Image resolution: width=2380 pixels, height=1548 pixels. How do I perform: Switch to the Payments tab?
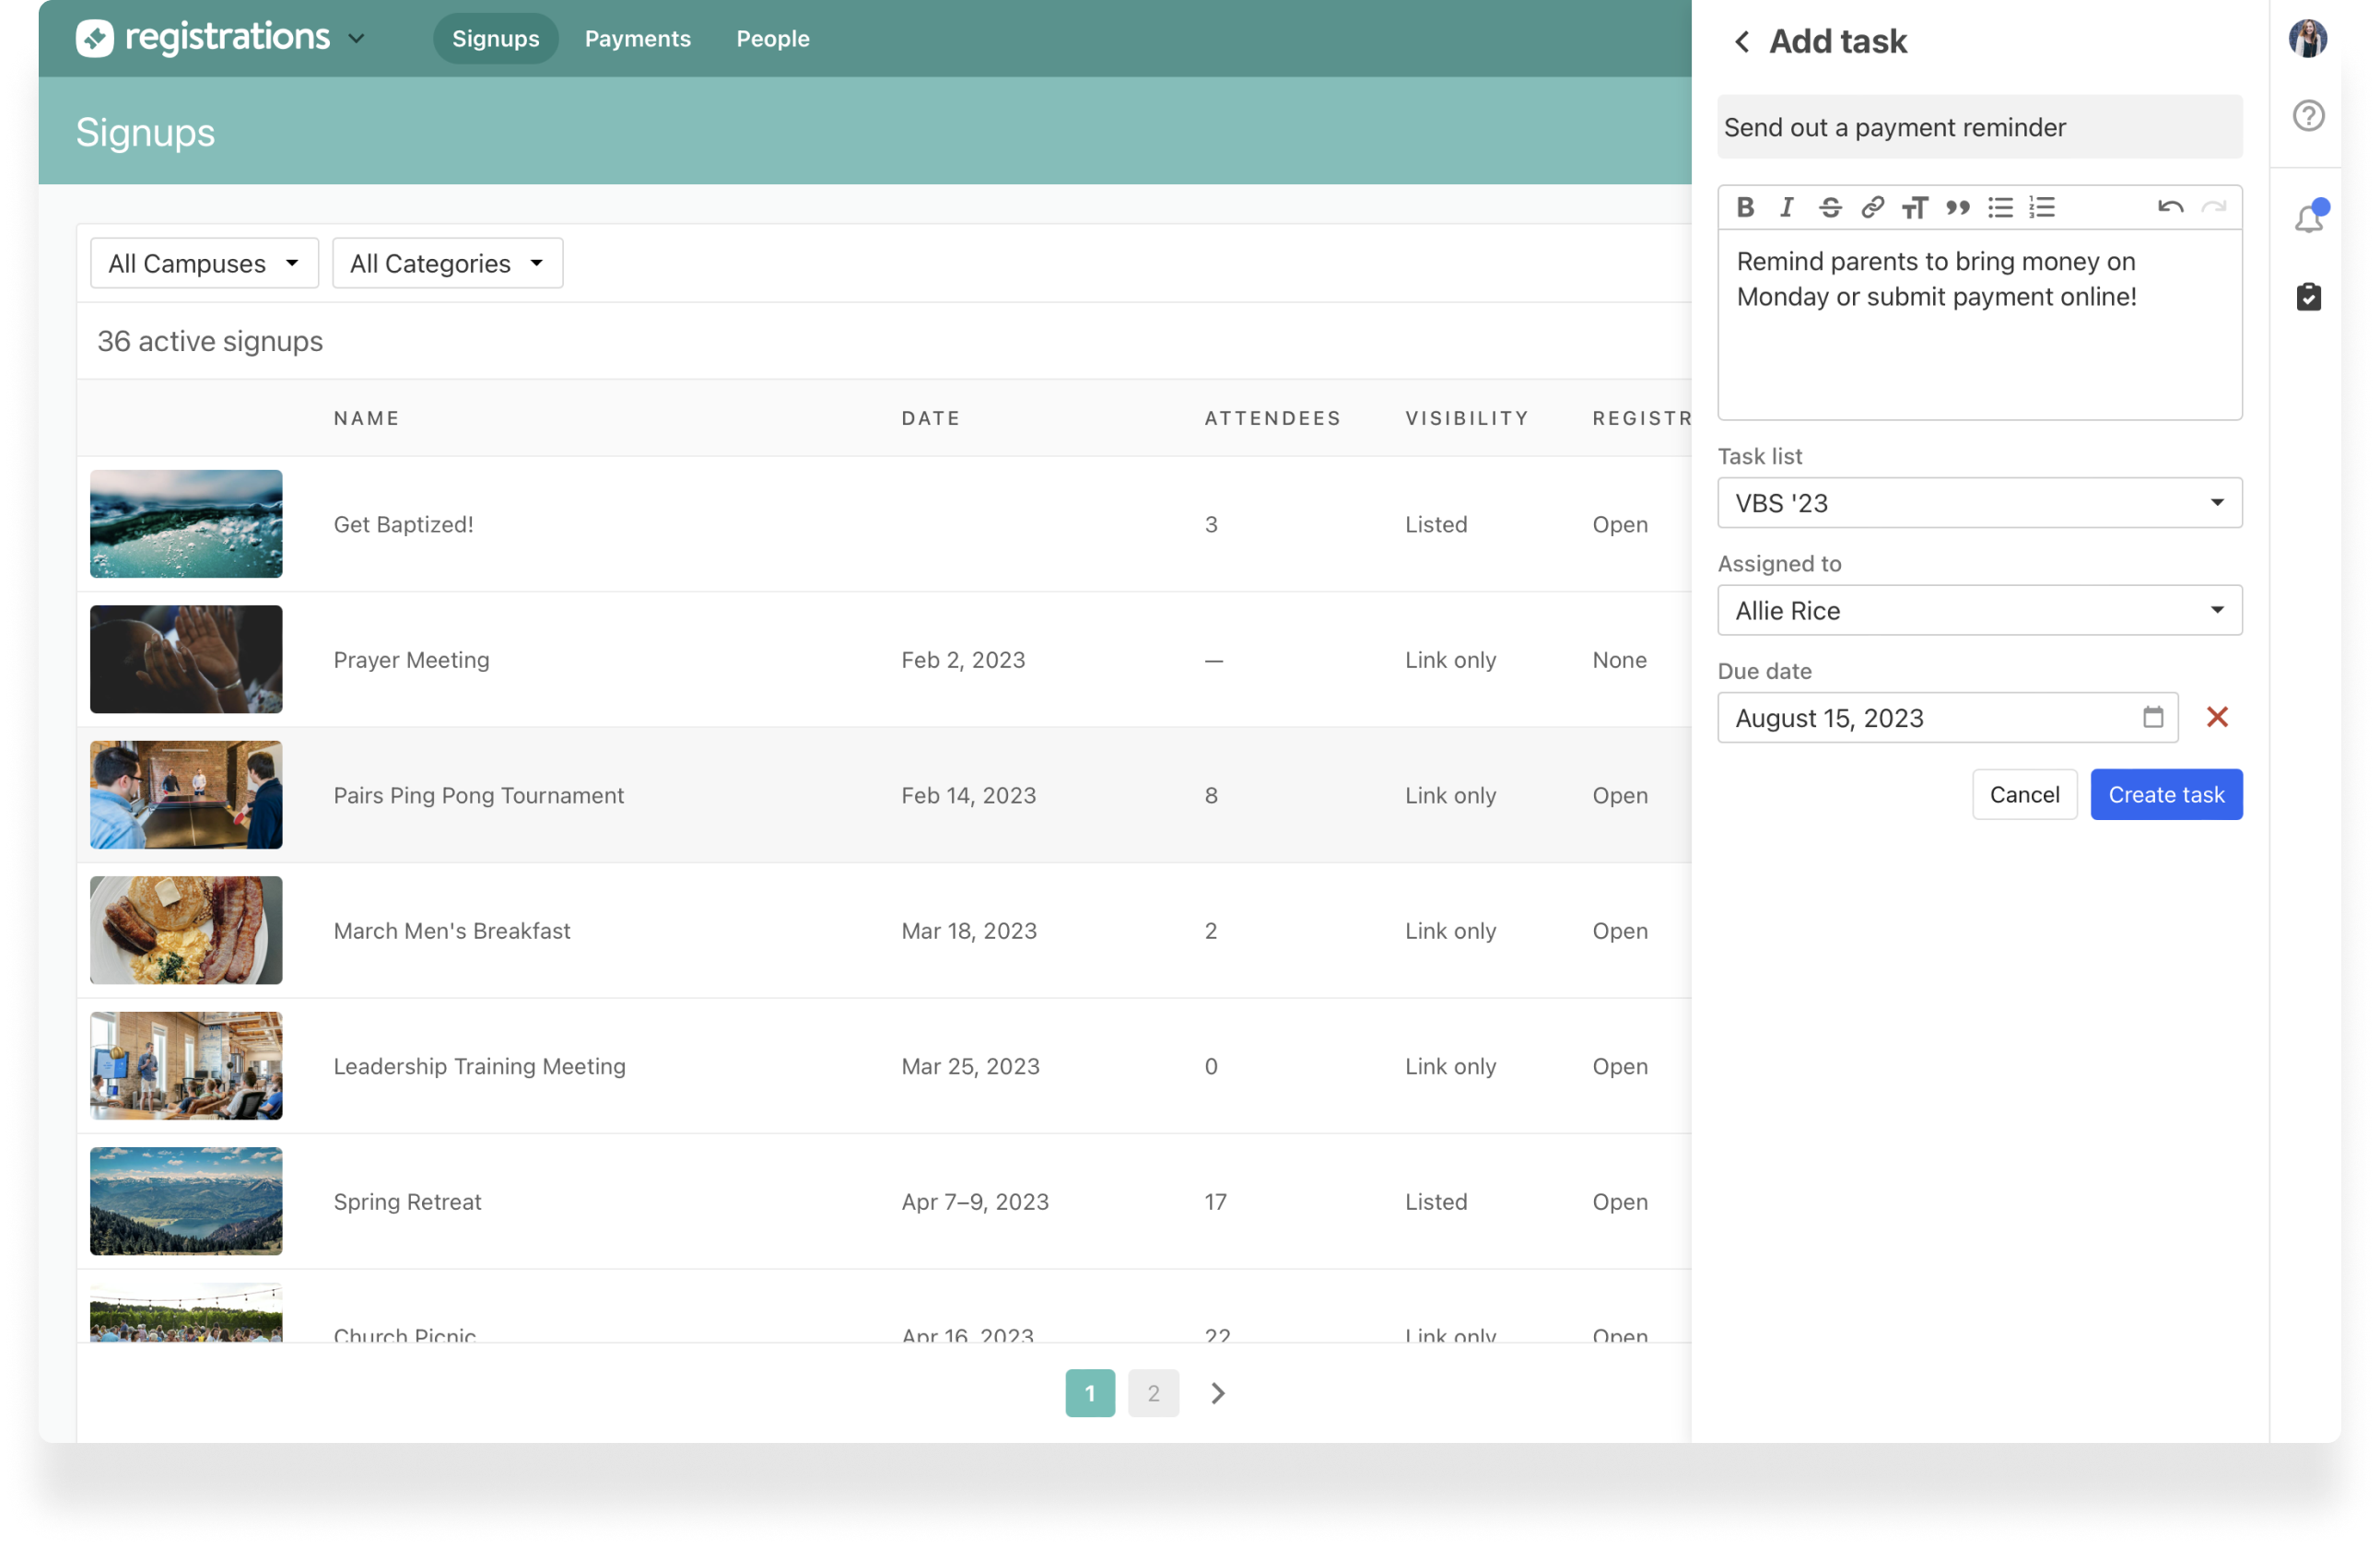tap(637, 38)
